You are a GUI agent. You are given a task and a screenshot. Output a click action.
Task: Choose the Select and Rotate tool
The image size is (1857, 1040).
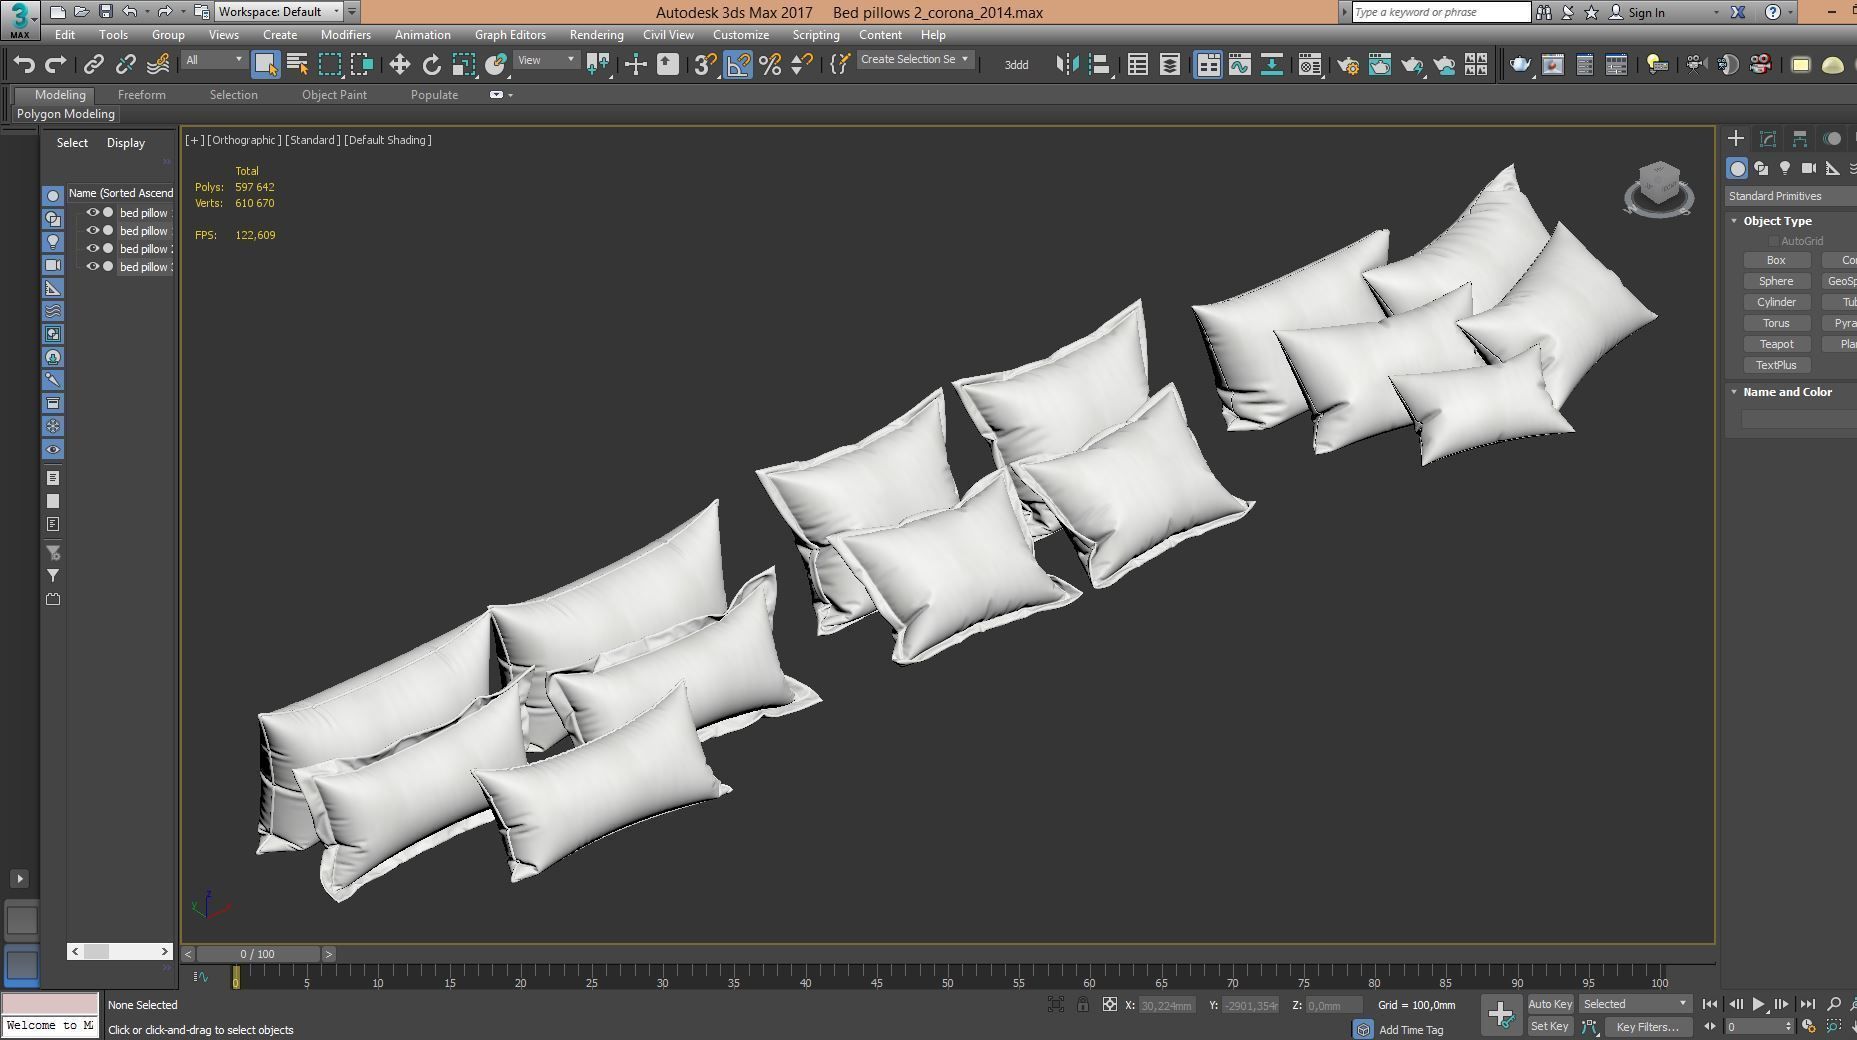432,65
